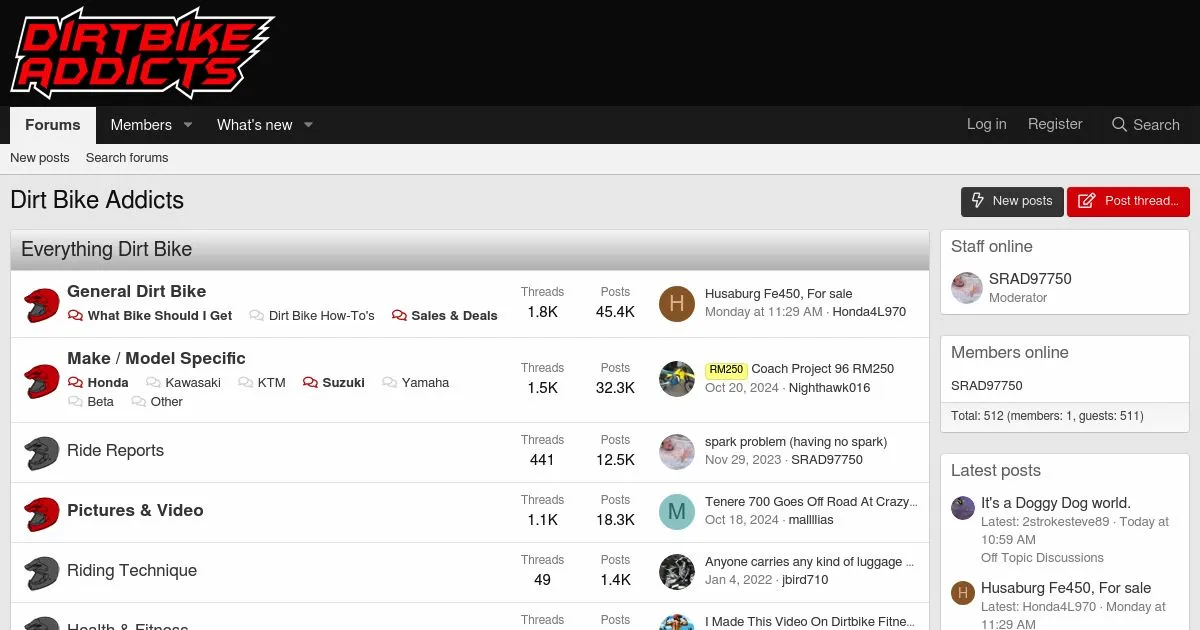Open the KTM sub-forum
The height and width of the screenshot is (630, 1200).
272,382
